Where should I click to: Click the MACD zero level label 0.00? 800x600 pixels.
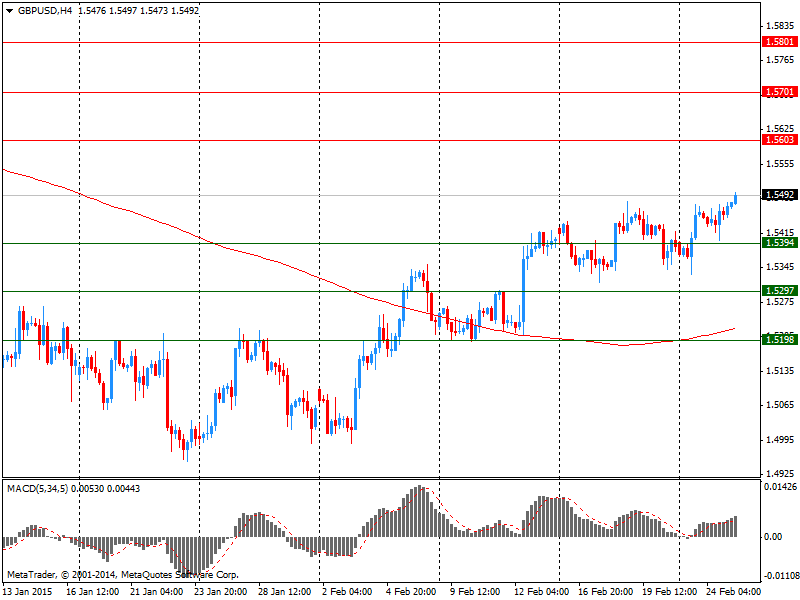(x=773, y=537)
